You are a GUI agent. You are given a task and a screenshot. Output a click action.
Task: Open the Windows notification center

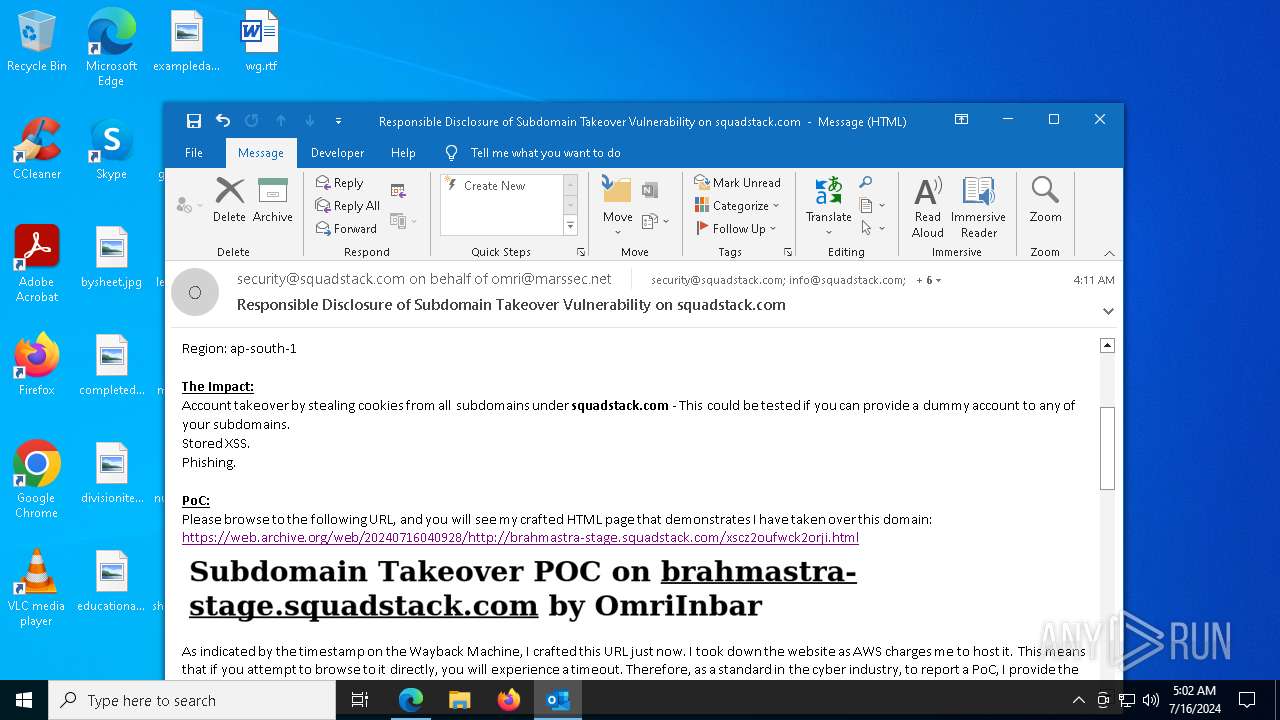1247,700
